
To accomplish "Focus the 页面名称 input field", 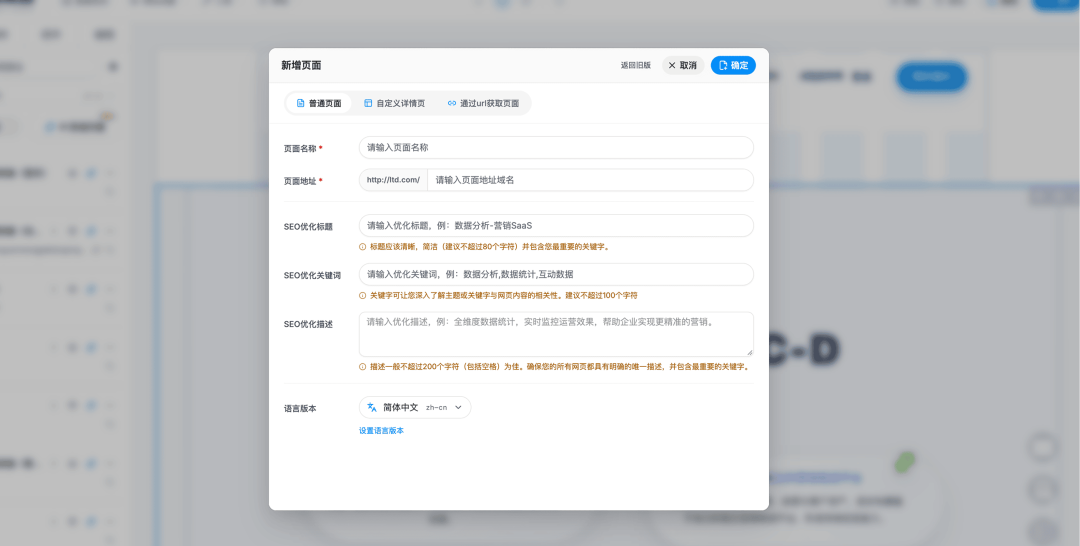I will (x=556, y=147).
